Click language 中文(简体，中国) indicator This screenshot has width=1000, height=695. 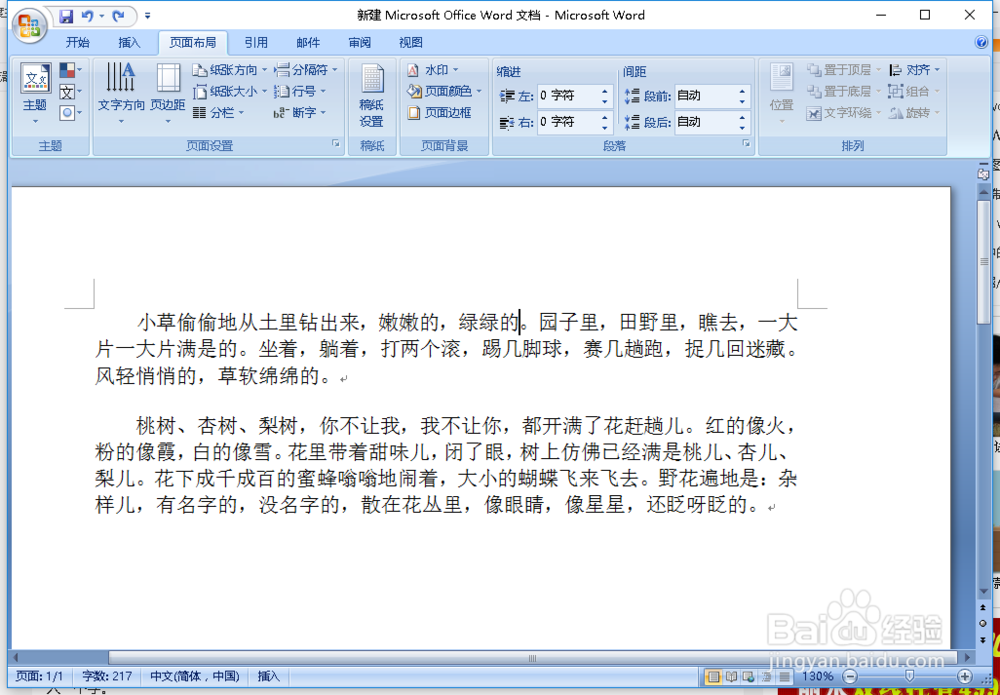click(195, 676)
